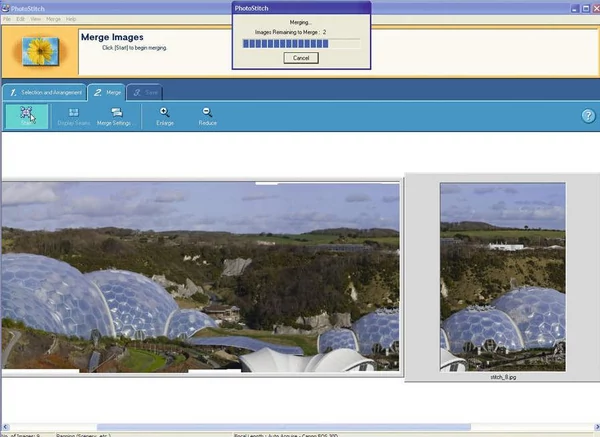Click the Start merge tool
Viewport: 600px width, 437px height.
pyautogui.click(x=26, y=116)
